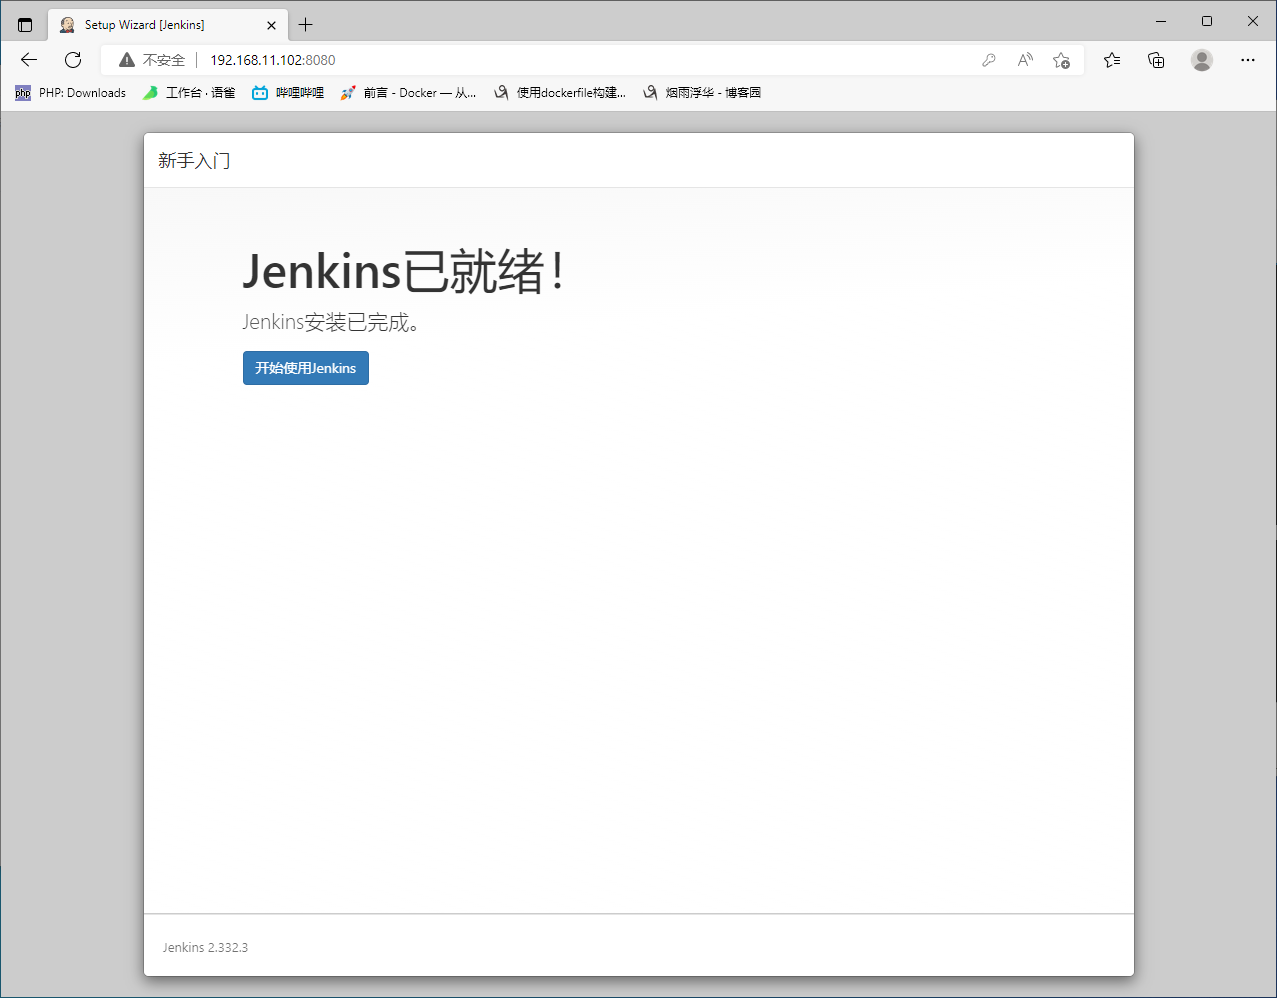Click the Jenkins 2.332.3 version text
The height and width of the screenshot is (998, 1277).
205,947
